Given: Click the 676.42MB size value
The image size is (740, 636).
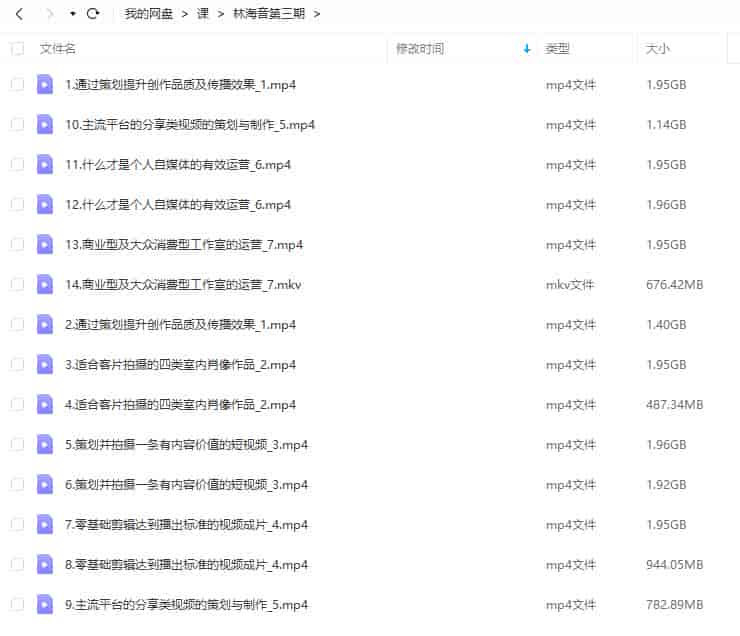Looking at the screenshot, I should point(674,285).
